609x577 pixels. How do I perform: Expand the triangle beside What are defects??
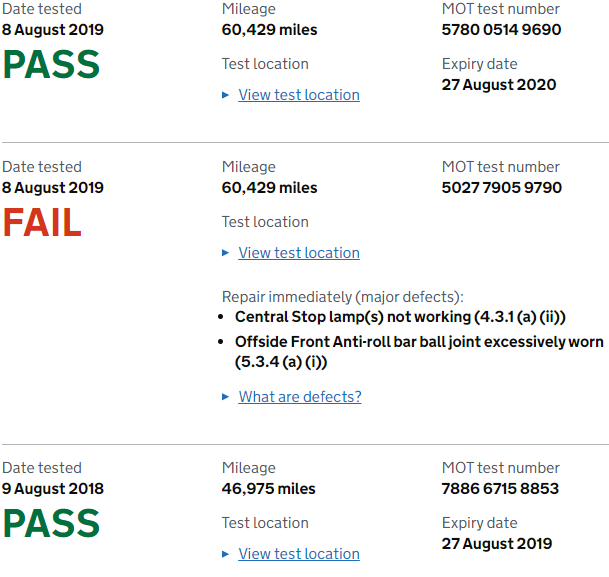226,397
